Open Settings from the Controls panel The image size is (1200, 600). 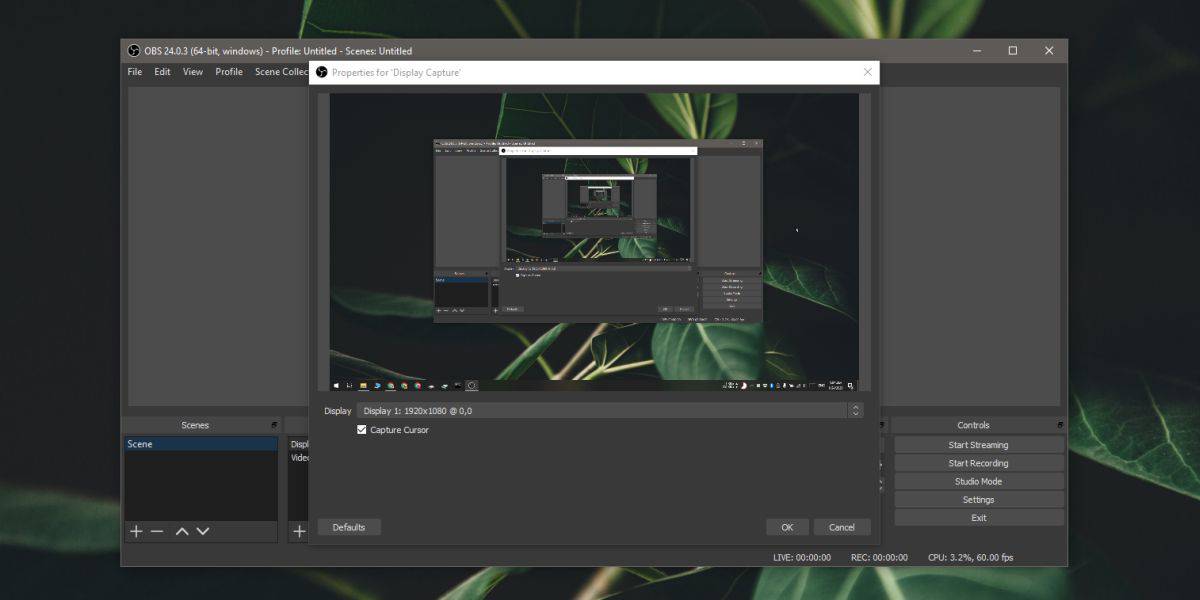pos(978,499)
